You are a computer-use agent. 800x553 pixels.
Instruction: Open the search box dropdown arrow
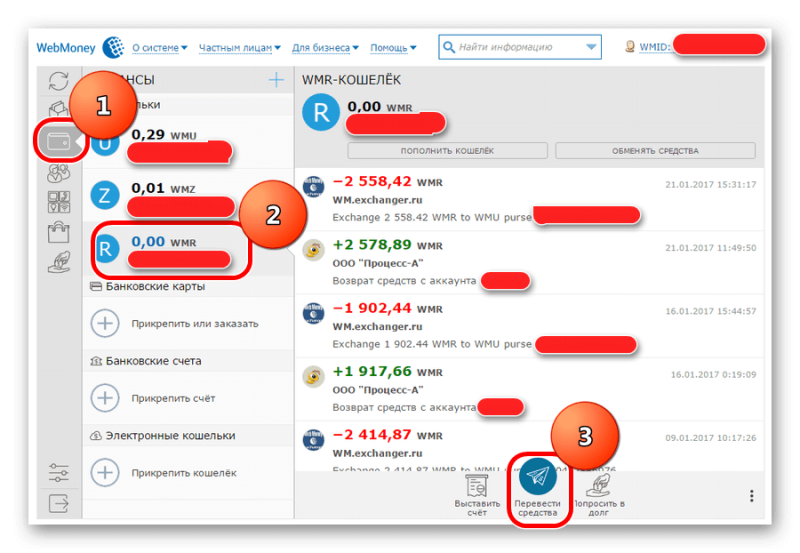pyautogui.click(x=591, y=47)
